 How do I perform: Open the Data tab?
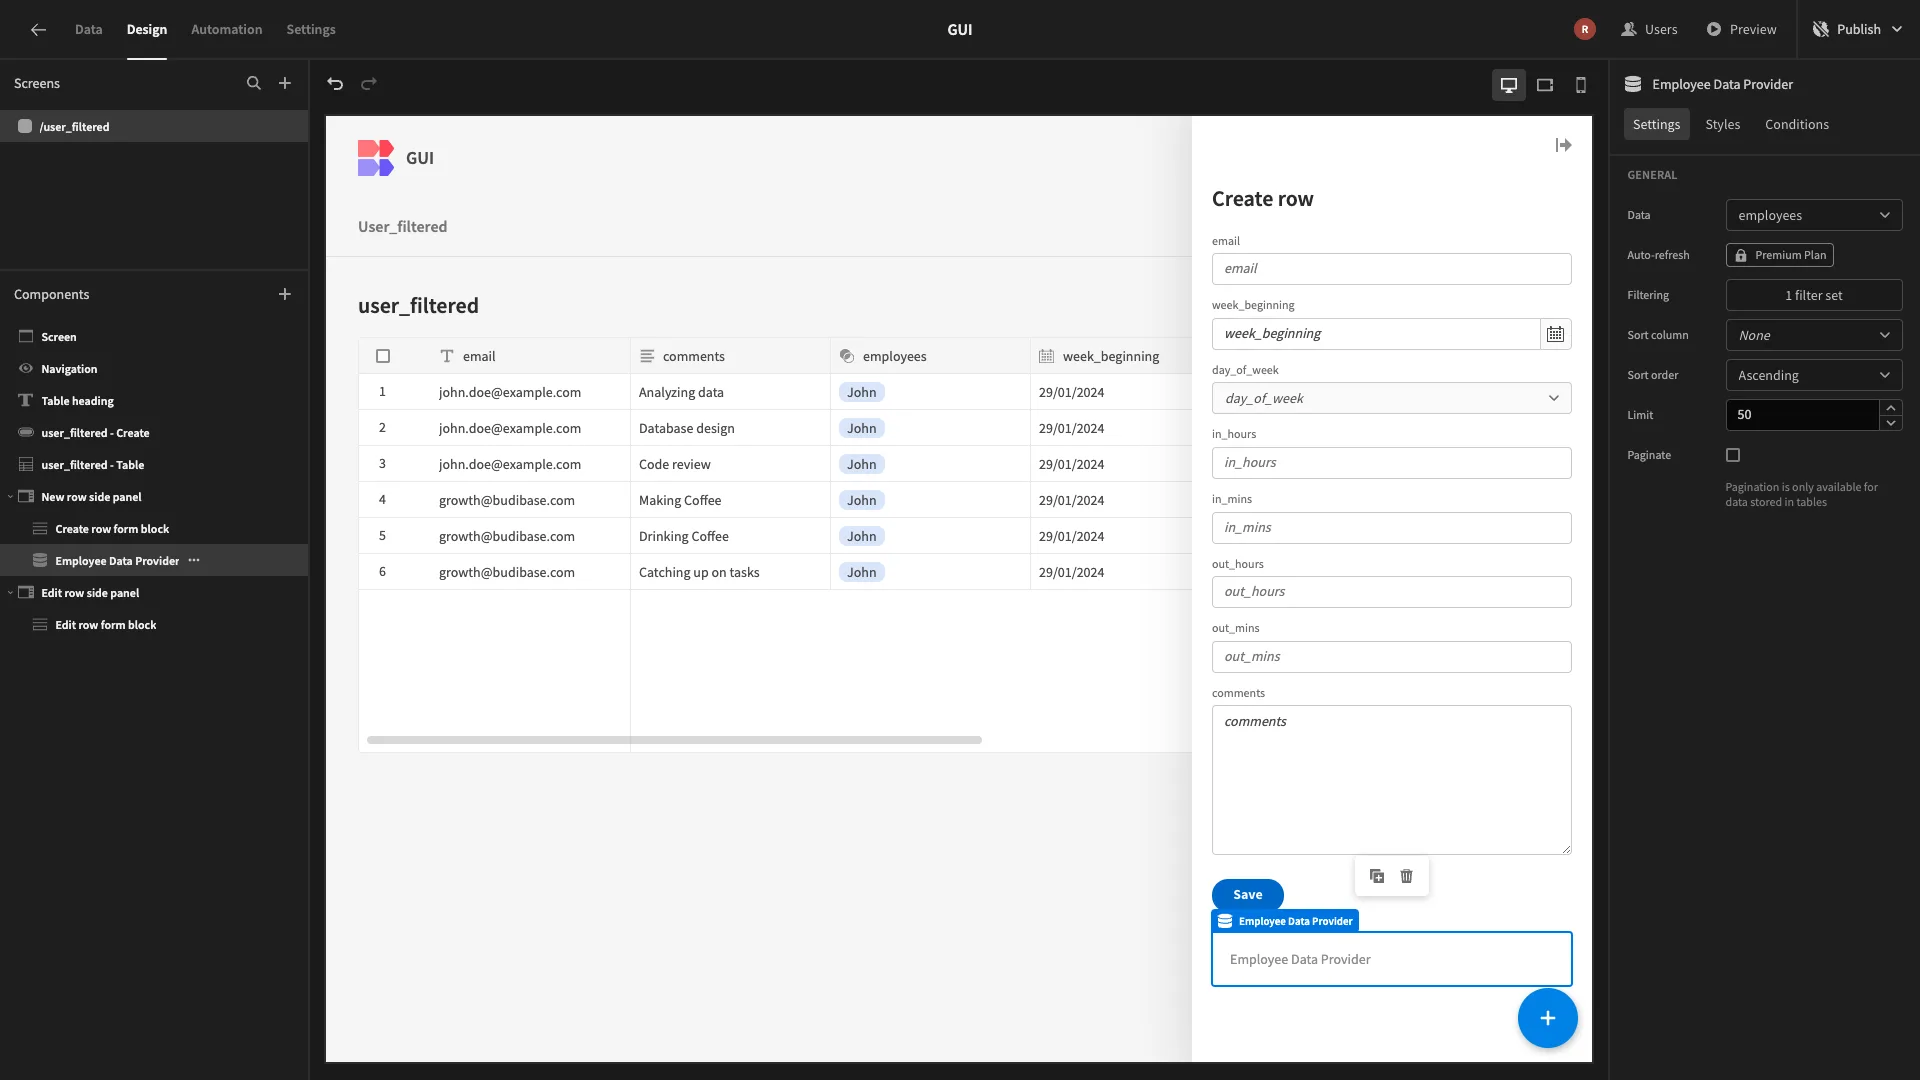click(88, 29)
